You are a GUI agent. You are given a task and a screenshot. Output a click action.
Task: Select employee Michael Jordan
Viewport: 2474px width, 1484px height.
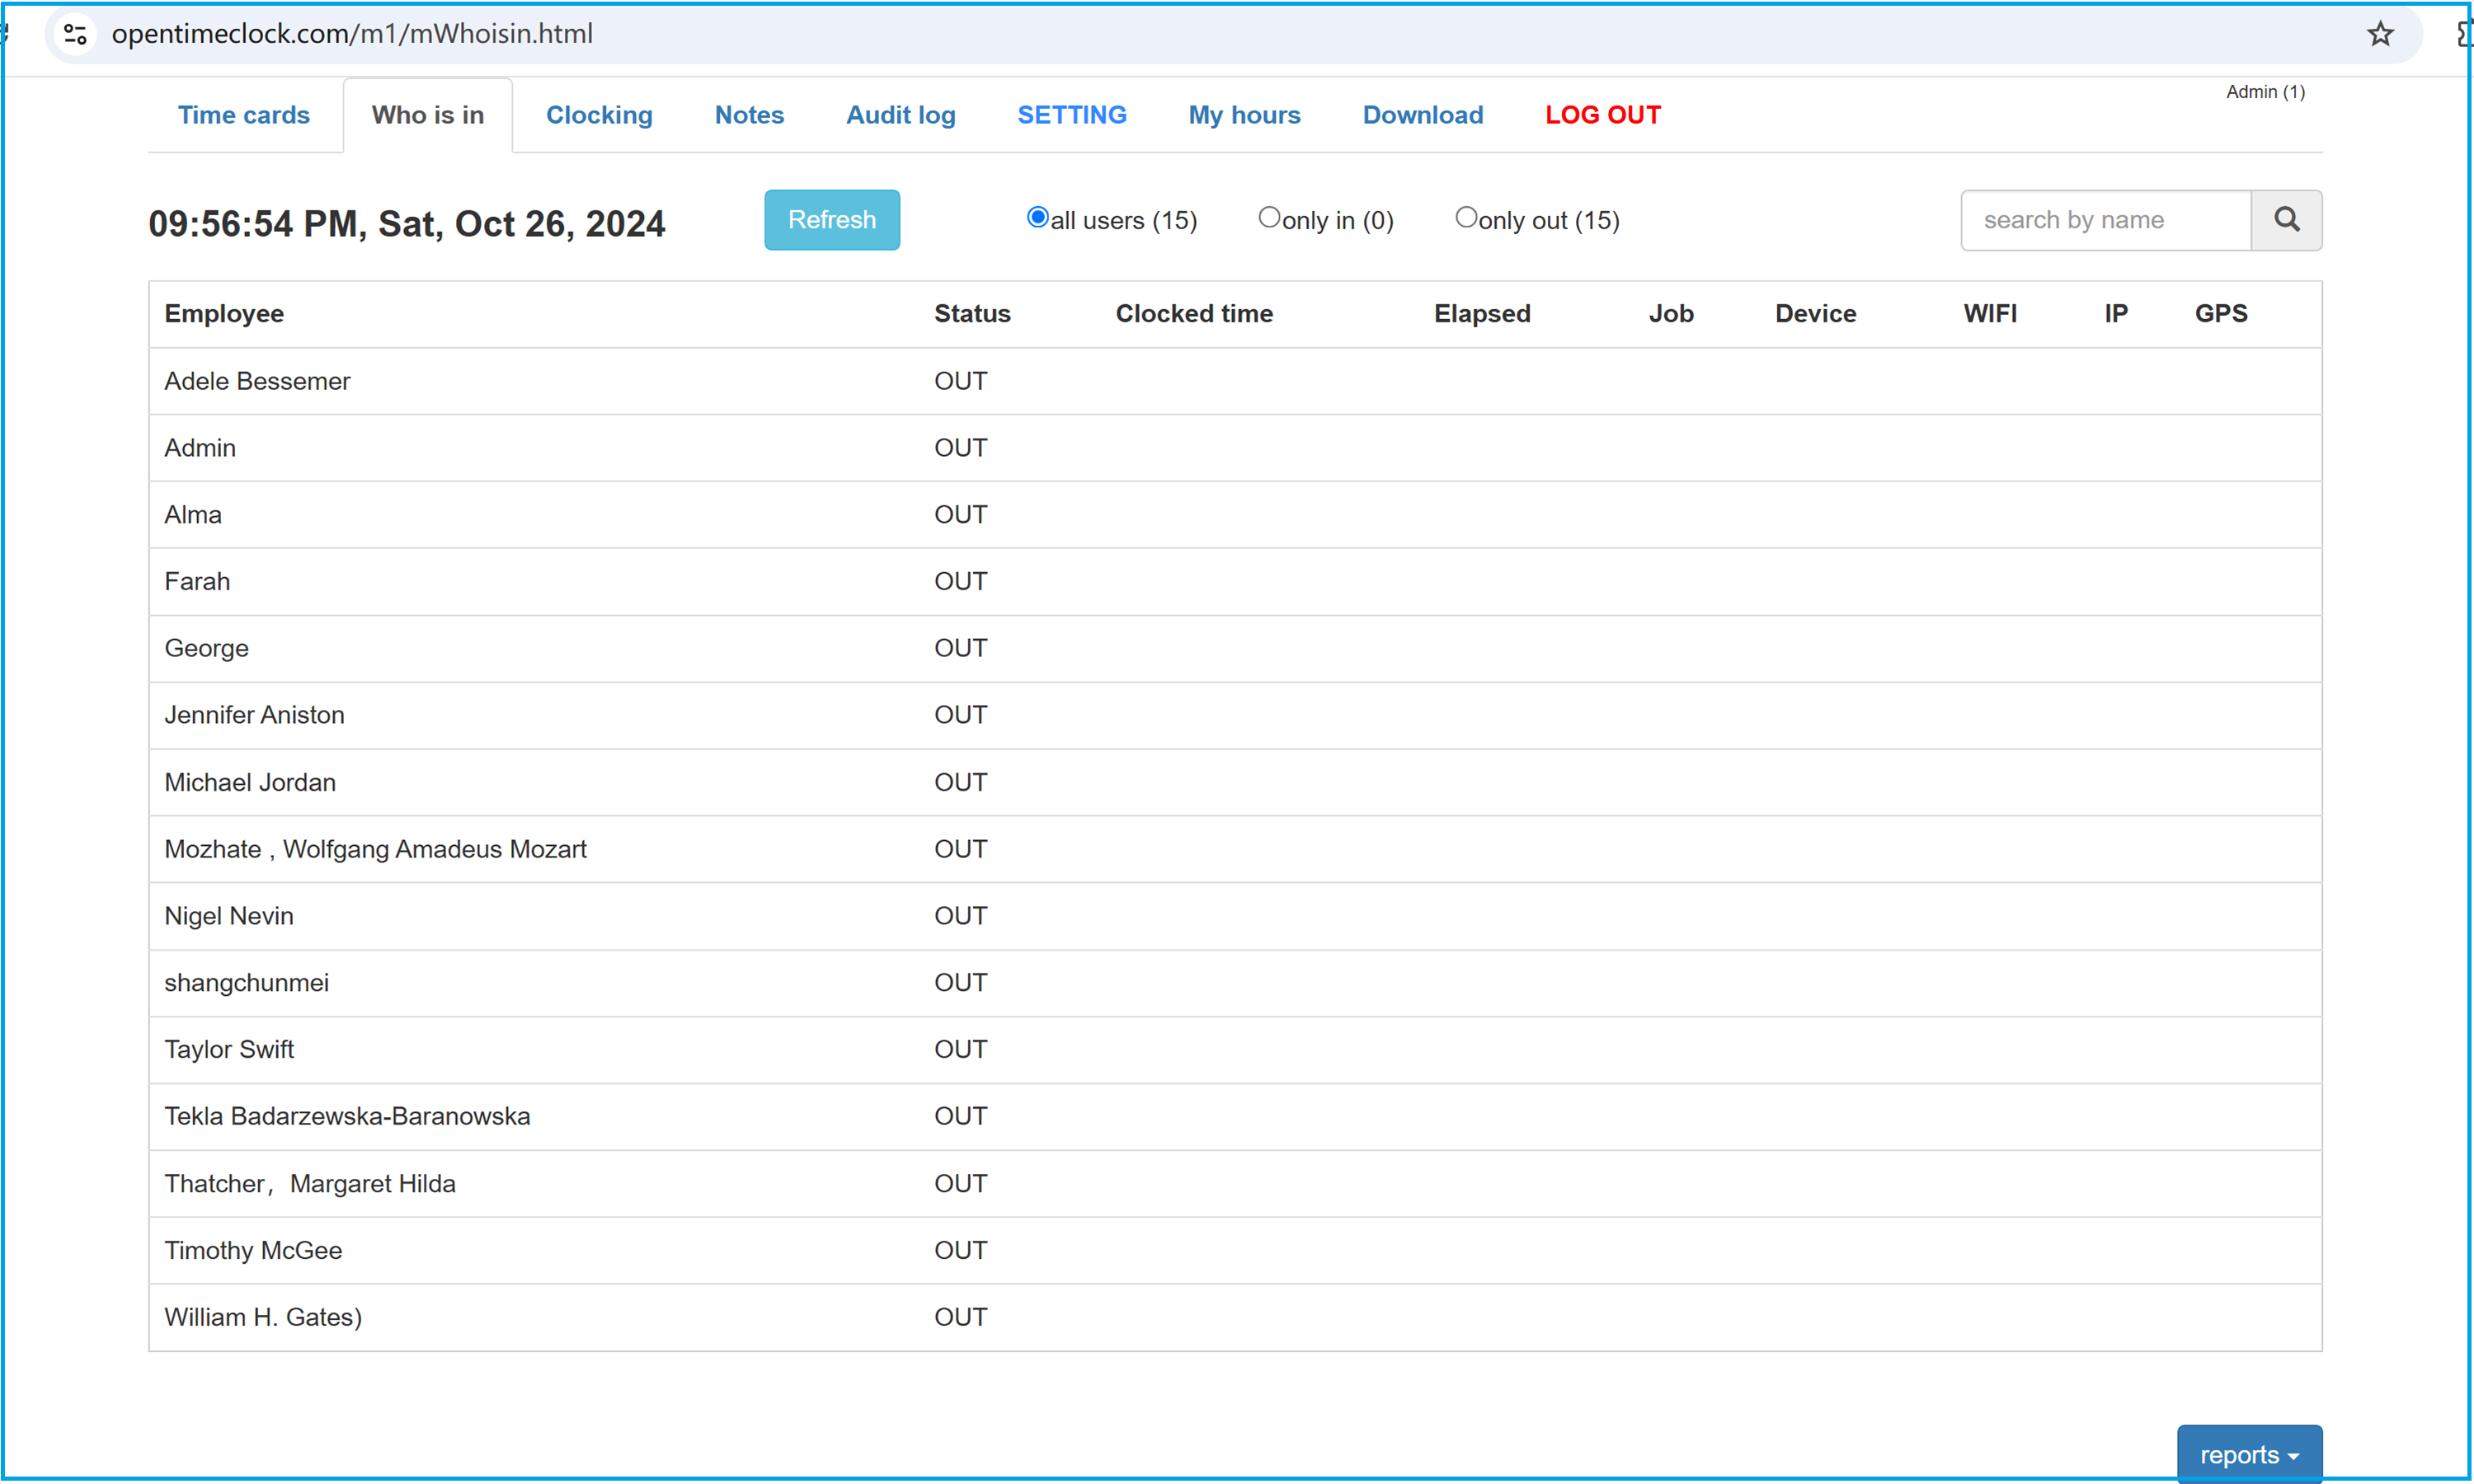(250, 782)
